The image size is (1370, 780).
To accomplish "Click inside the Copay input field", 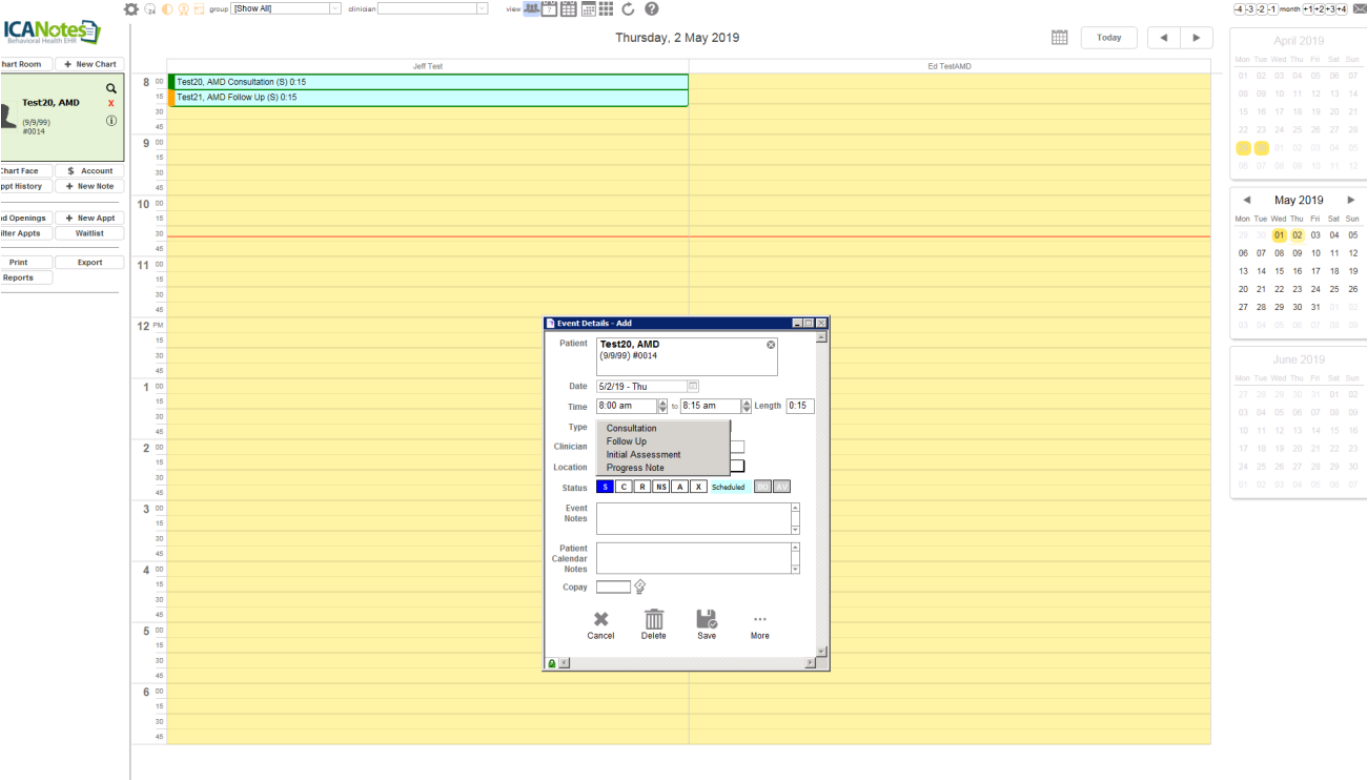I will pos(613,587).
